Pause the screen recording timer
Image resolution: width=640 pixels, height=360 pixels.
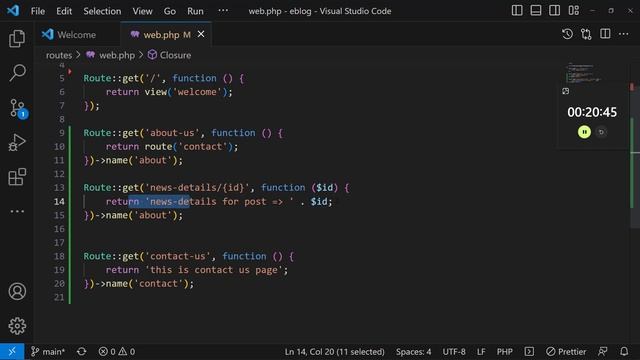pos(584,132)
